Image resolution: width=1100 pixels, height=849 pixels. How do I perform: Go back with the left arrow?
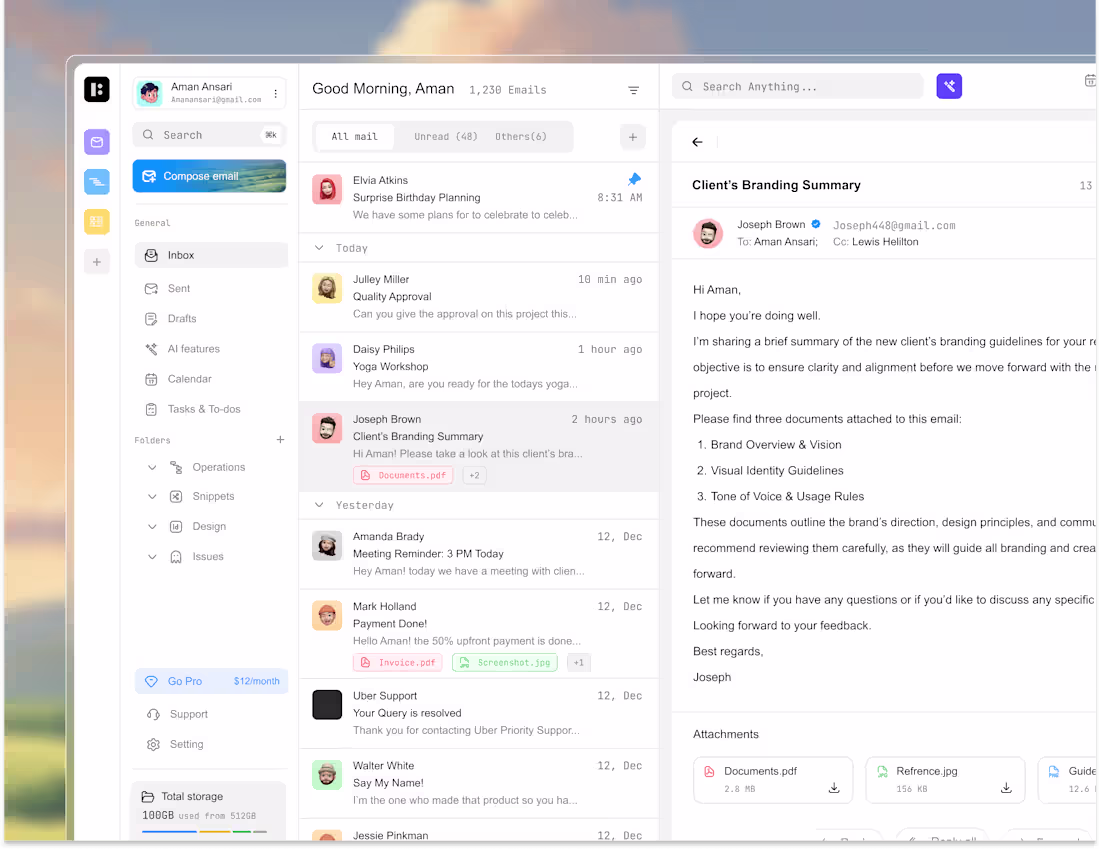[x=697, y=142]
